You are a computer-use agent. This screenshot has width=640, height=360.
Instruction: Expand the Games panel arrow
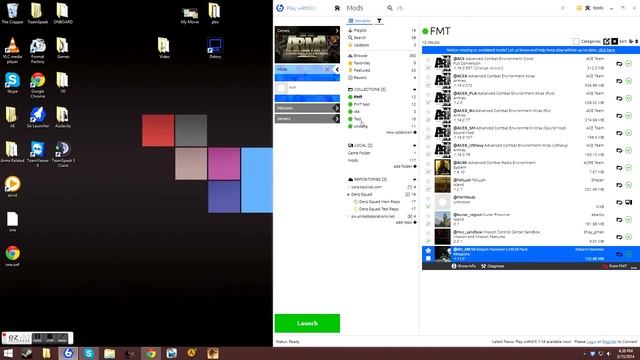pyautogui.click(x=337, y=31)
